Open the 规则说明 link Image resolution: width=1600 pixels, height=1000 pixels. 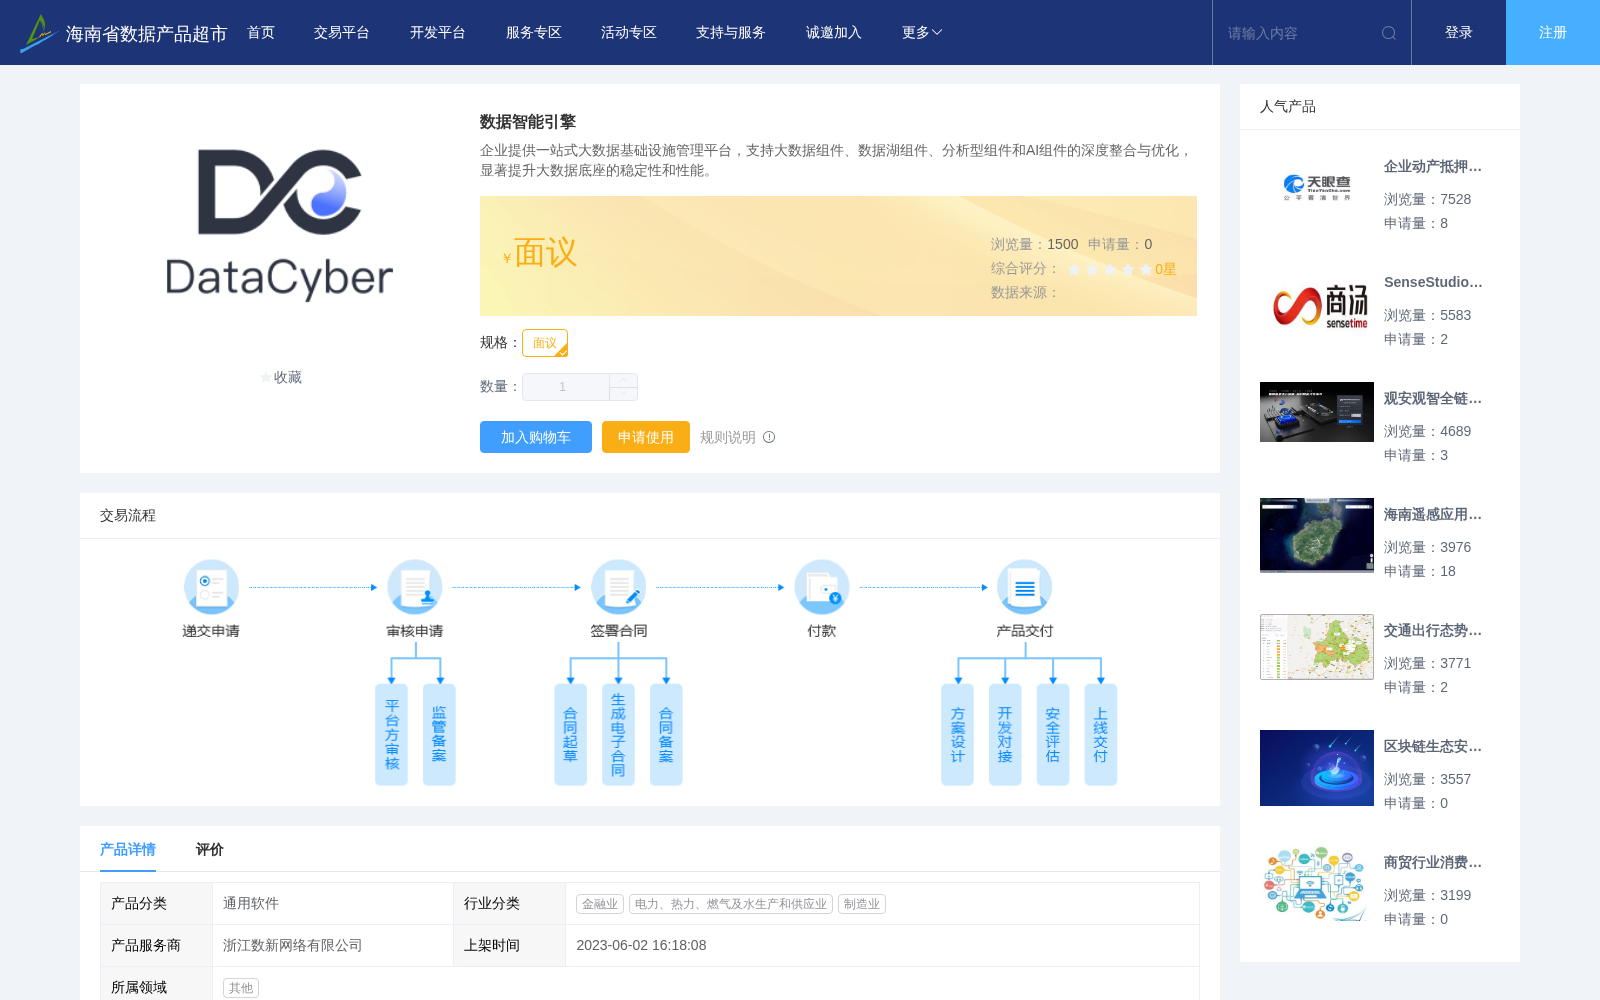(x=728, y=437)
